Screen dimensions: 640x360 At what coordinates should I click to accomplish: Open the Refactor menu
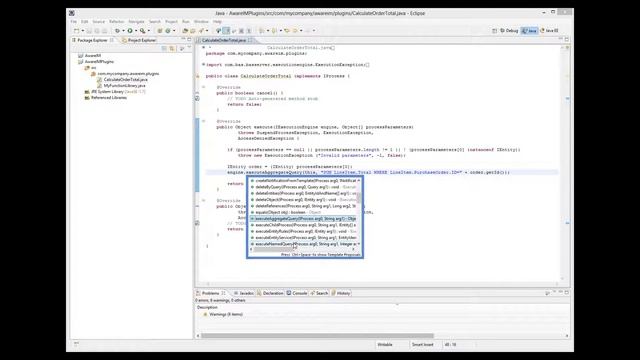click(x=116, y=22)
